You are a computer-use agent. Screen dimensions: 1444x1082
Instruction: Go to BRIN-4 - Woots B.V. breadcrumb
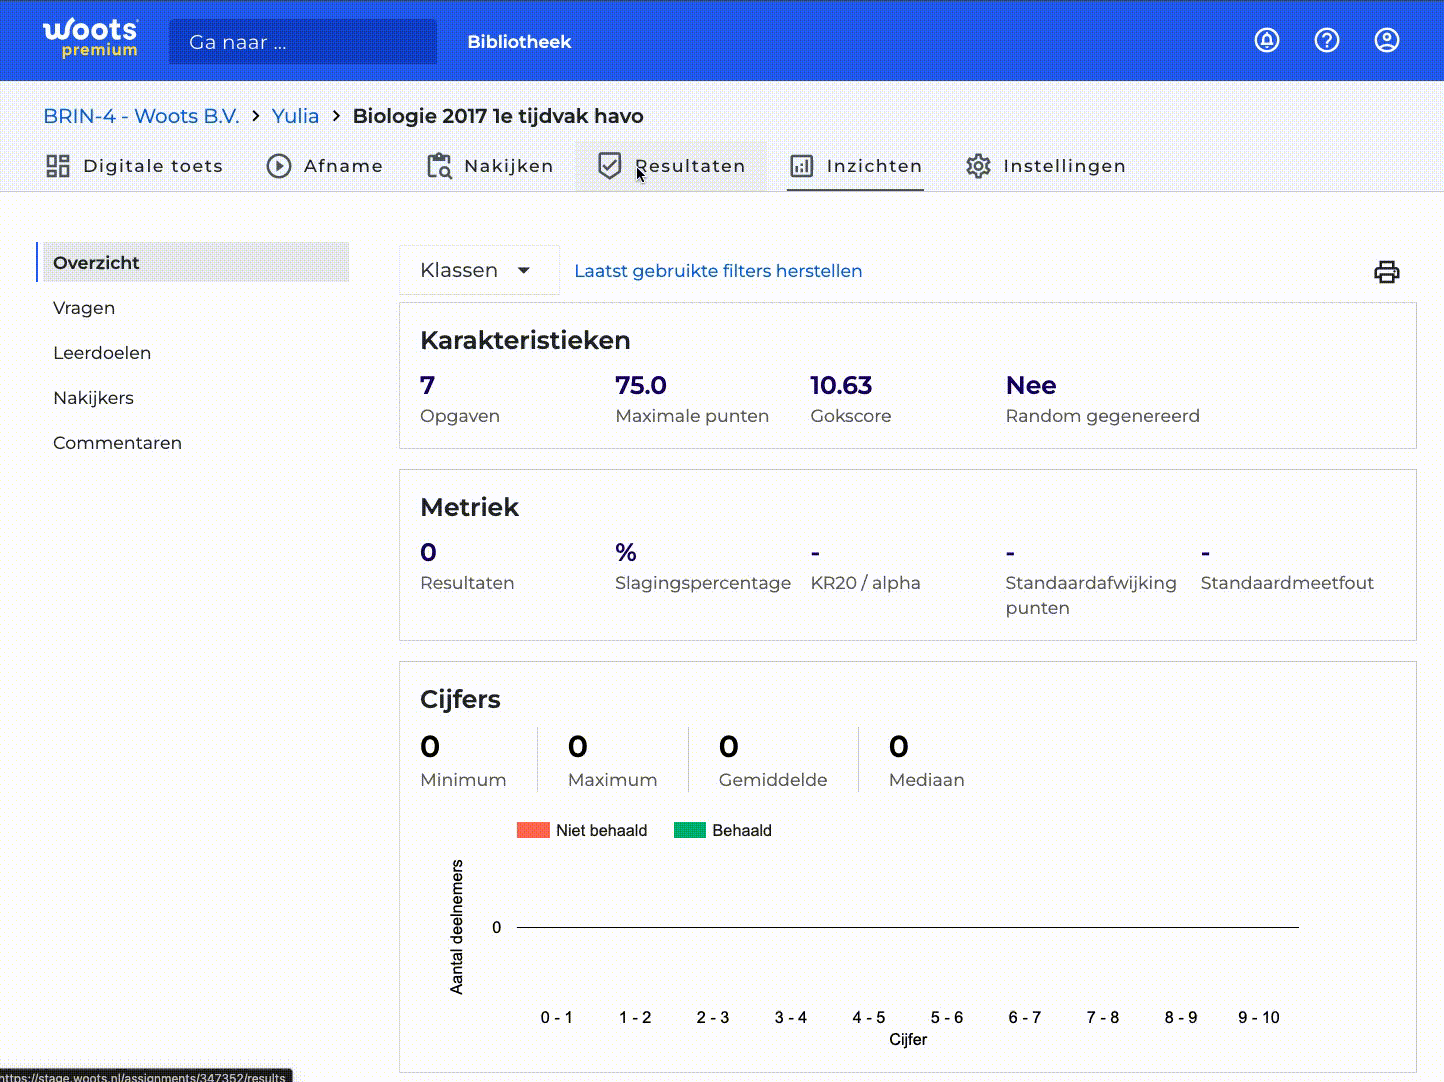click(x=141, y=116)
